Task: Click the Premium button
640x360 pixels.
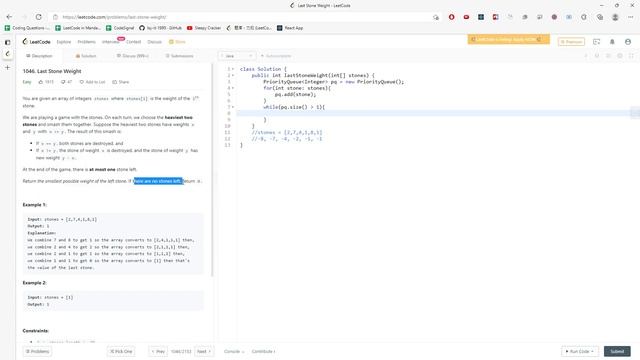Action: [571, 42]
